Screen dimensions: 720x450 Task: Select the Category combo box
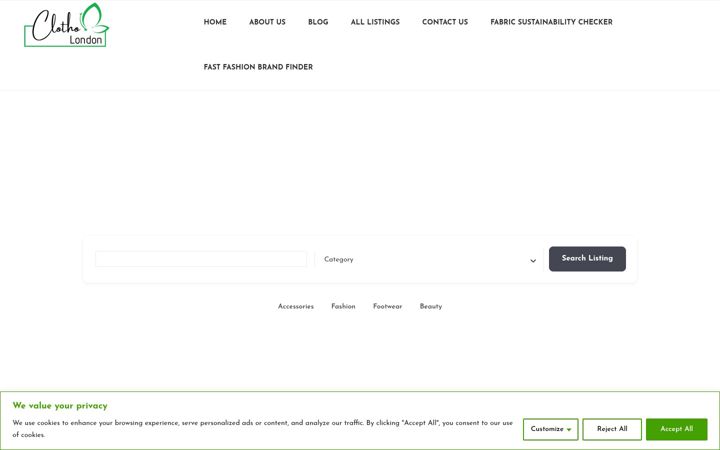429,259
